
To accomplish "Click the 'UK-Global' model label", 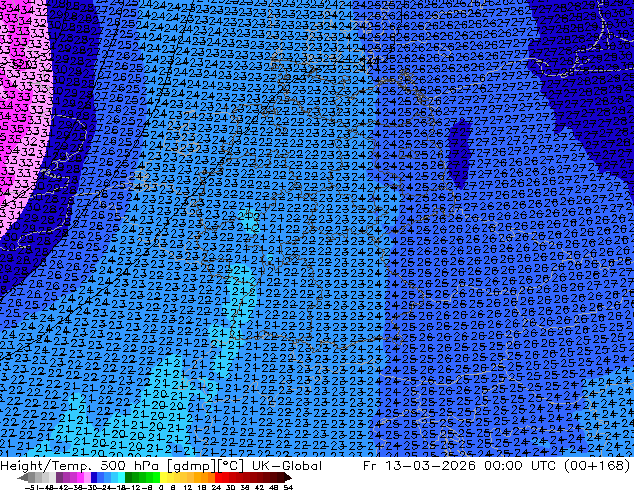I will coord(287,466).
